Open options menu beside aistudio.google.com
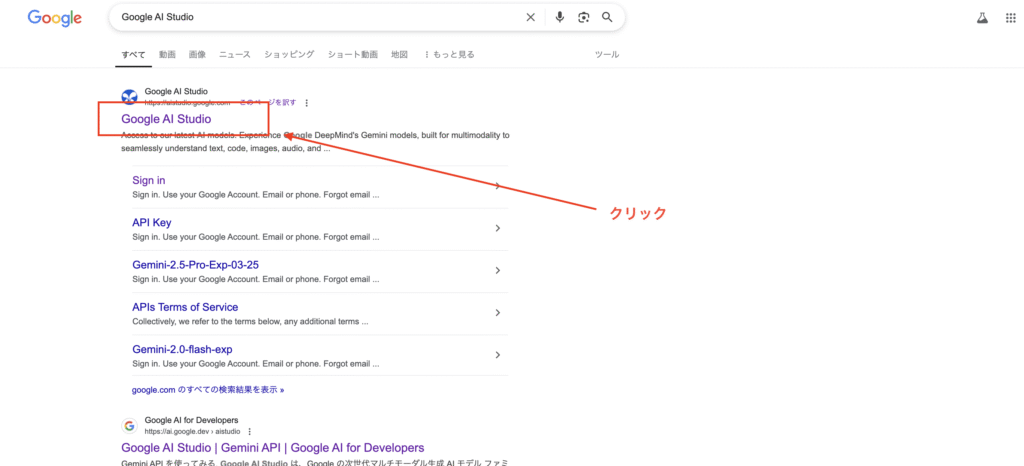 point(307,102)
